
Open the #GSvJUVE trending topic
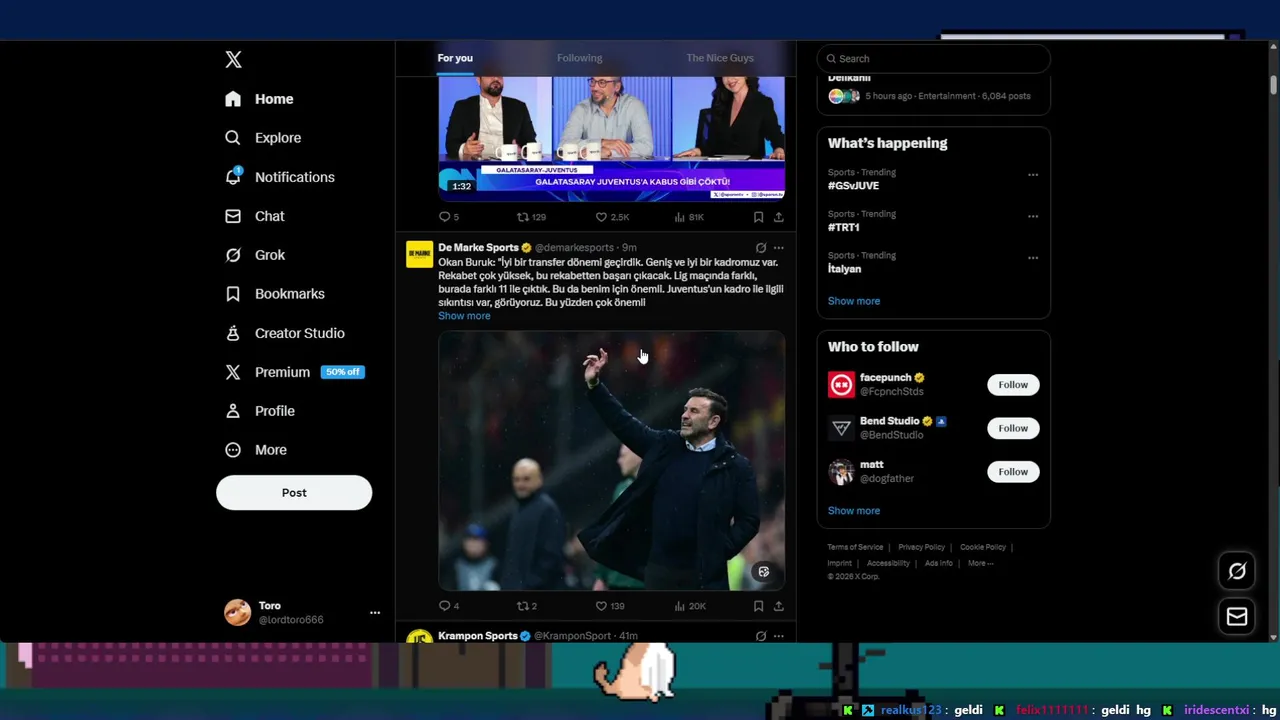(853, 185)
